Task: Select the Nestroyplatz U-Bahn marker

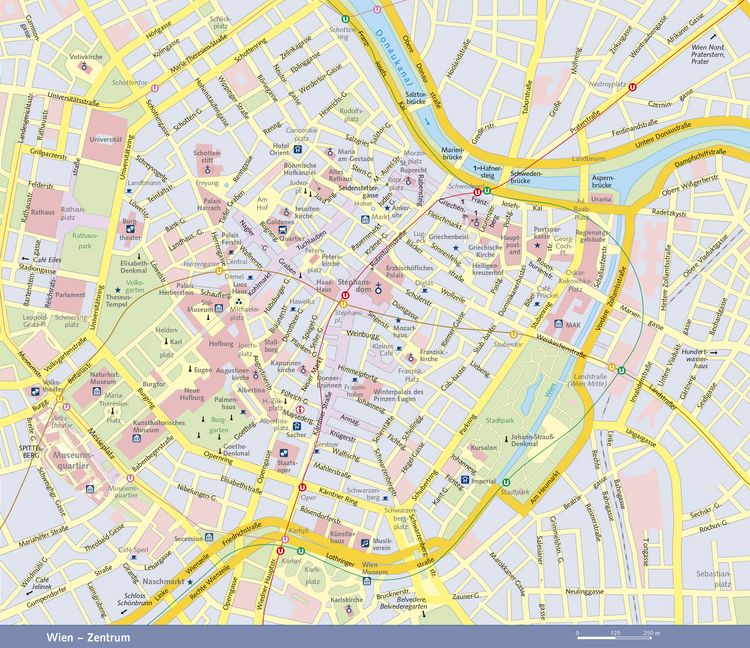Action: (x=633, y=87)
